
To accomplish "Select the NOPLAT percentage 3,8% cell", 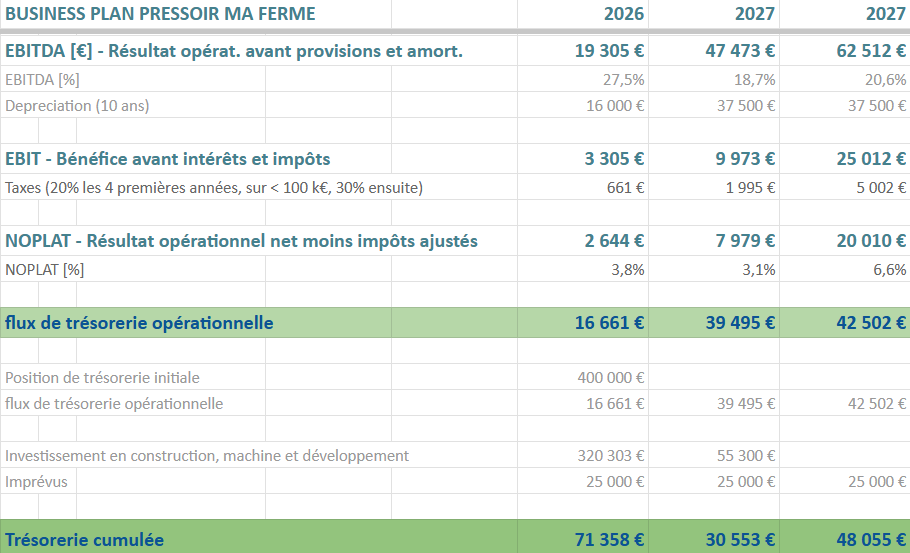I will click(628, 269).
